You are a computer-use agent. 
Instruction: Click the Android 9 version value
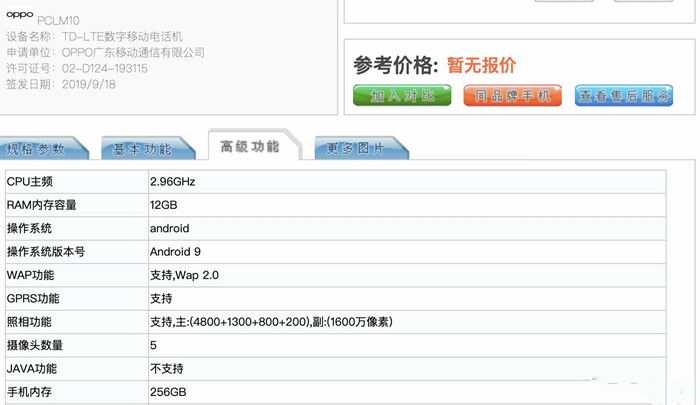pos(175,252)
